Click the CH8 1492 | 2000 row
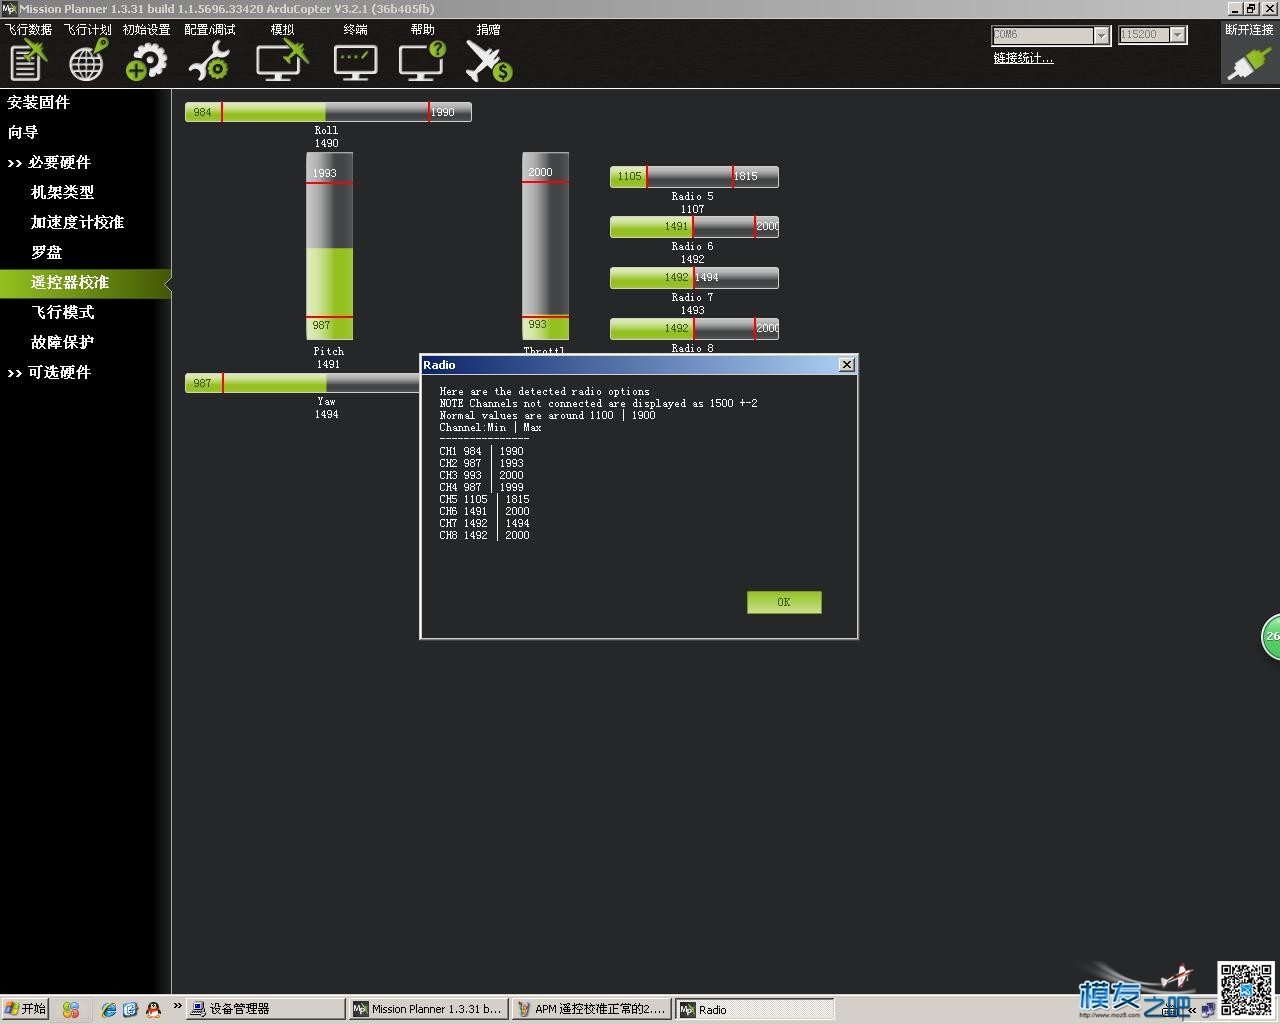This screenshot has height=1024, width=1280. click(484, 535)
